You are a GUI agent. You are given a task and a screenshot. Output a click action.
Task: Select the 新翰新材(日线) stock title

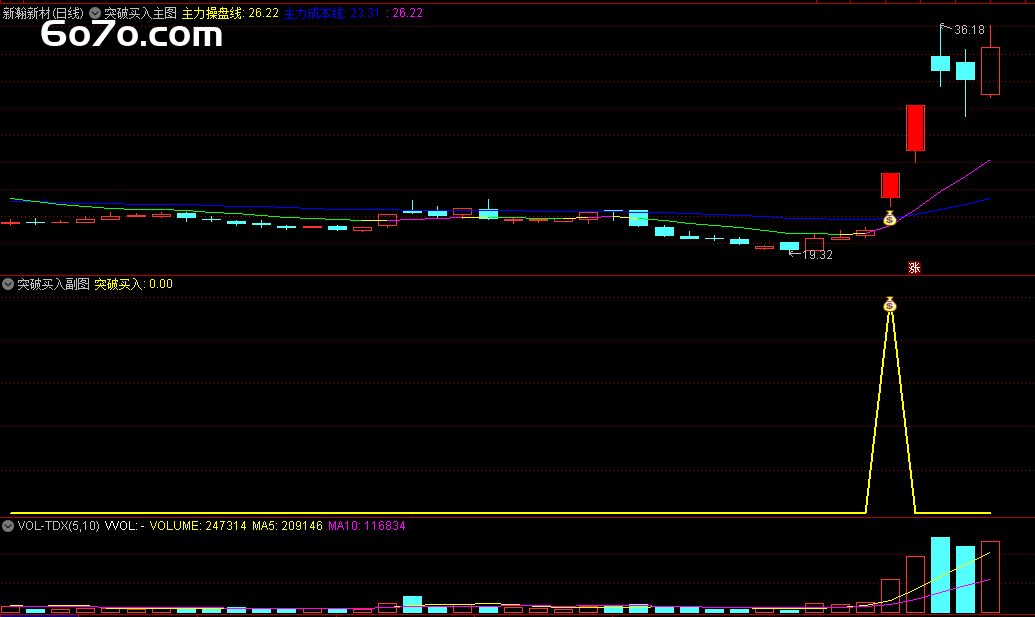click(44, 13)
